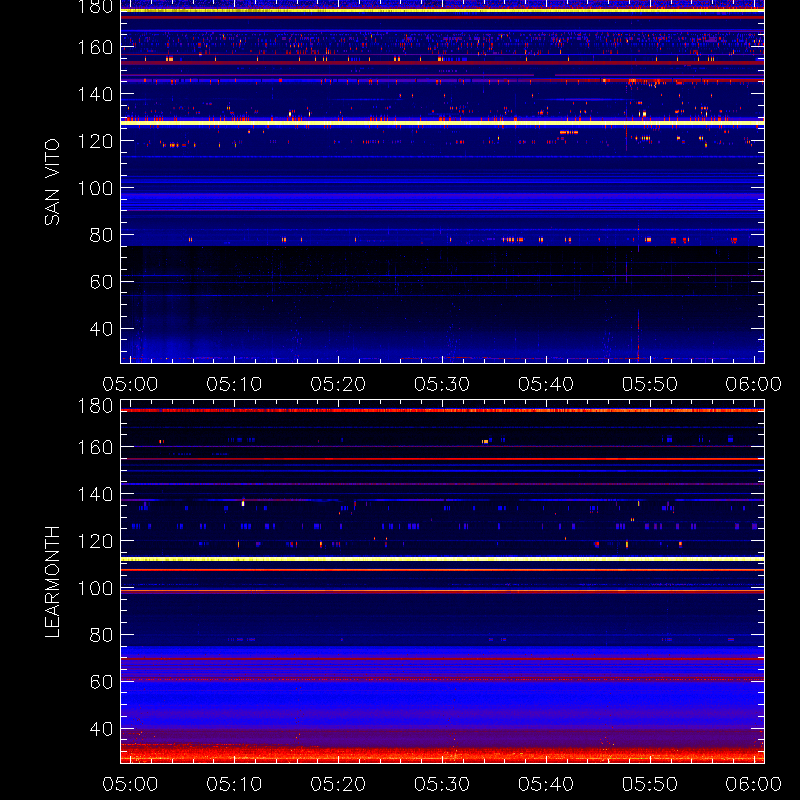
Task: Pick the 60 label on LEARMONTH axis
Action: [x=101, y=682]
